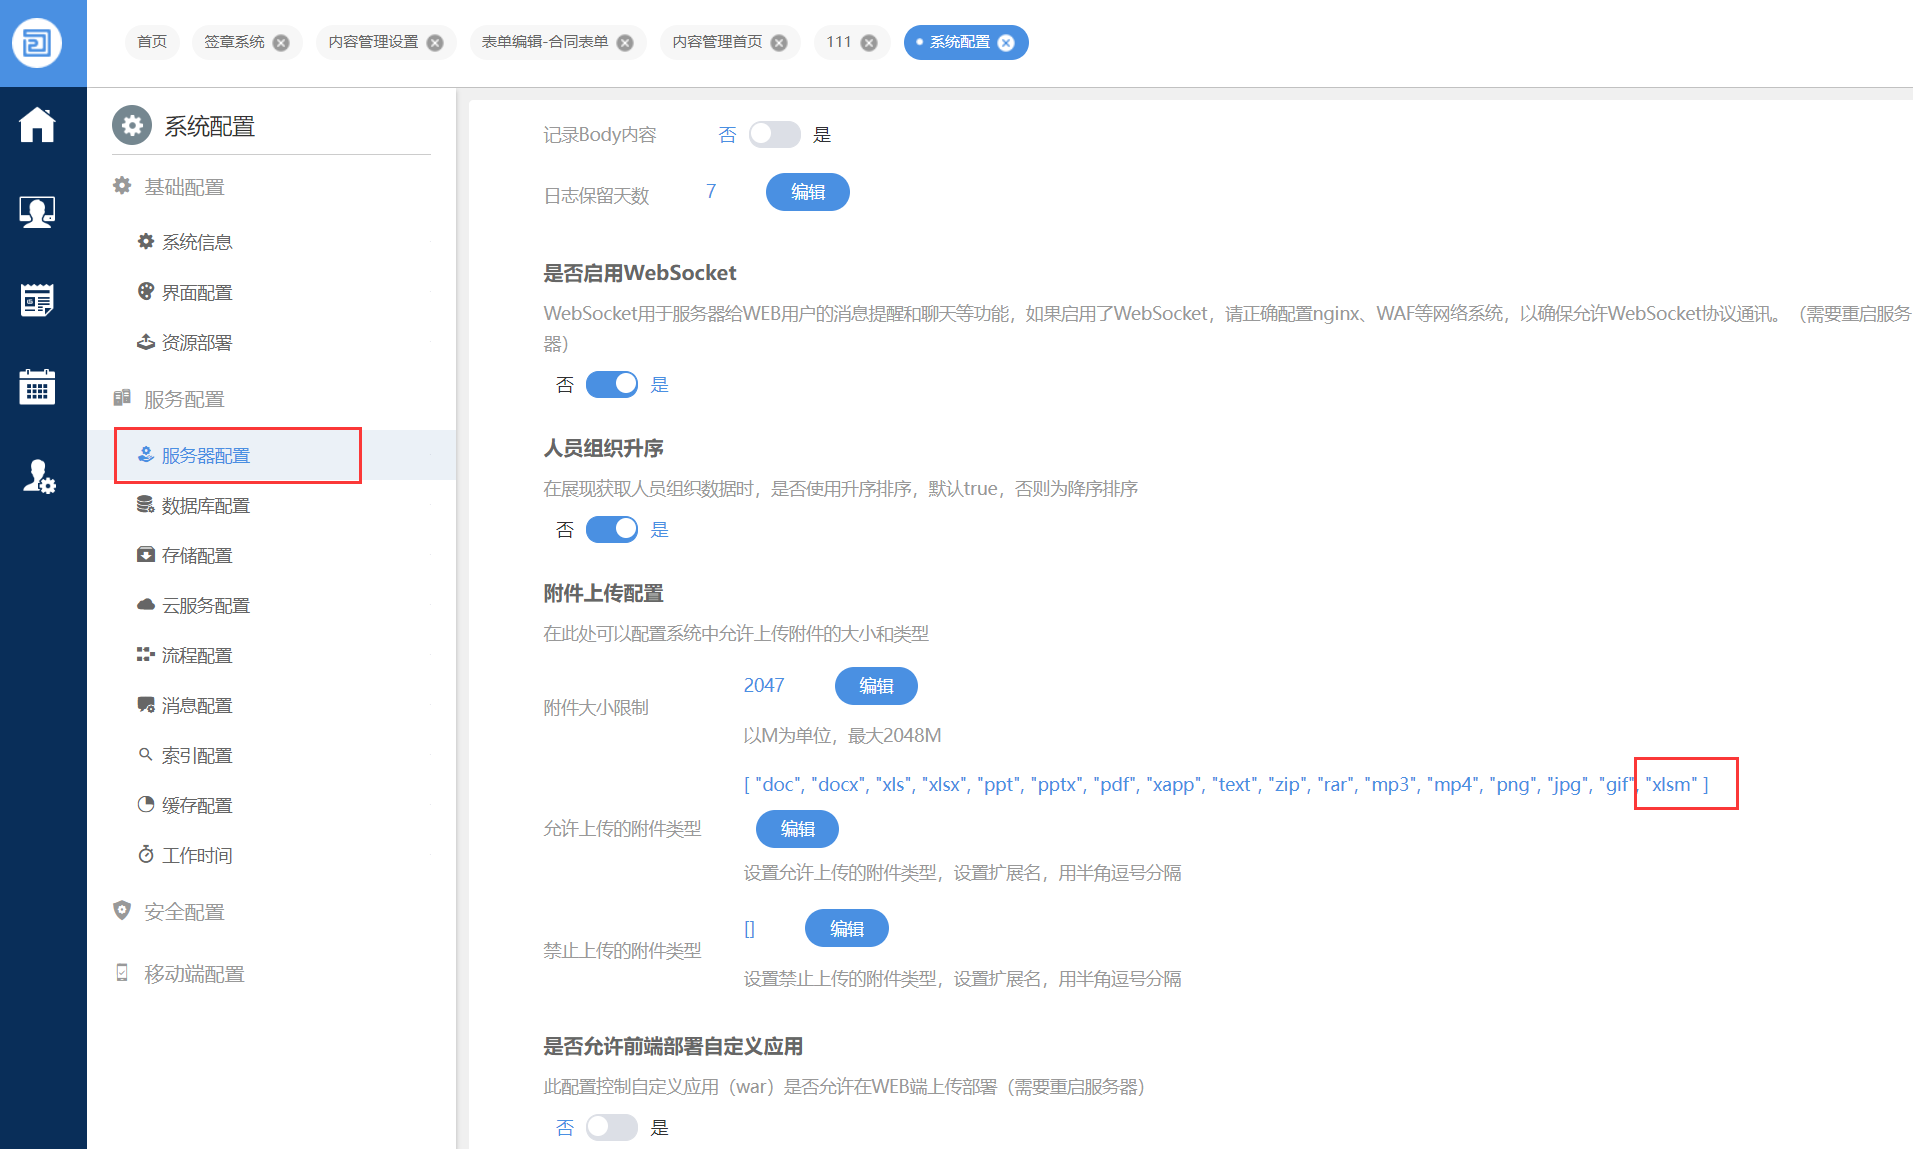Toggle the 是否启用WebSocket switch

[612, 384]
